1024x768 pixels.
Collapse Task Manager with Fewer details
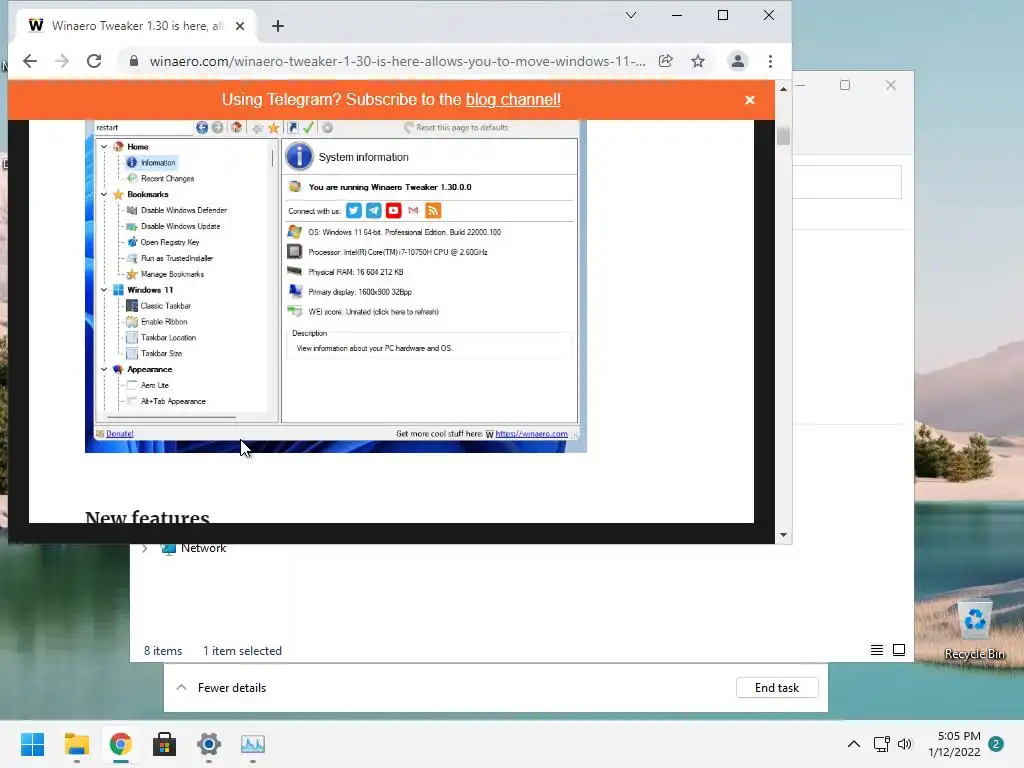221,688
